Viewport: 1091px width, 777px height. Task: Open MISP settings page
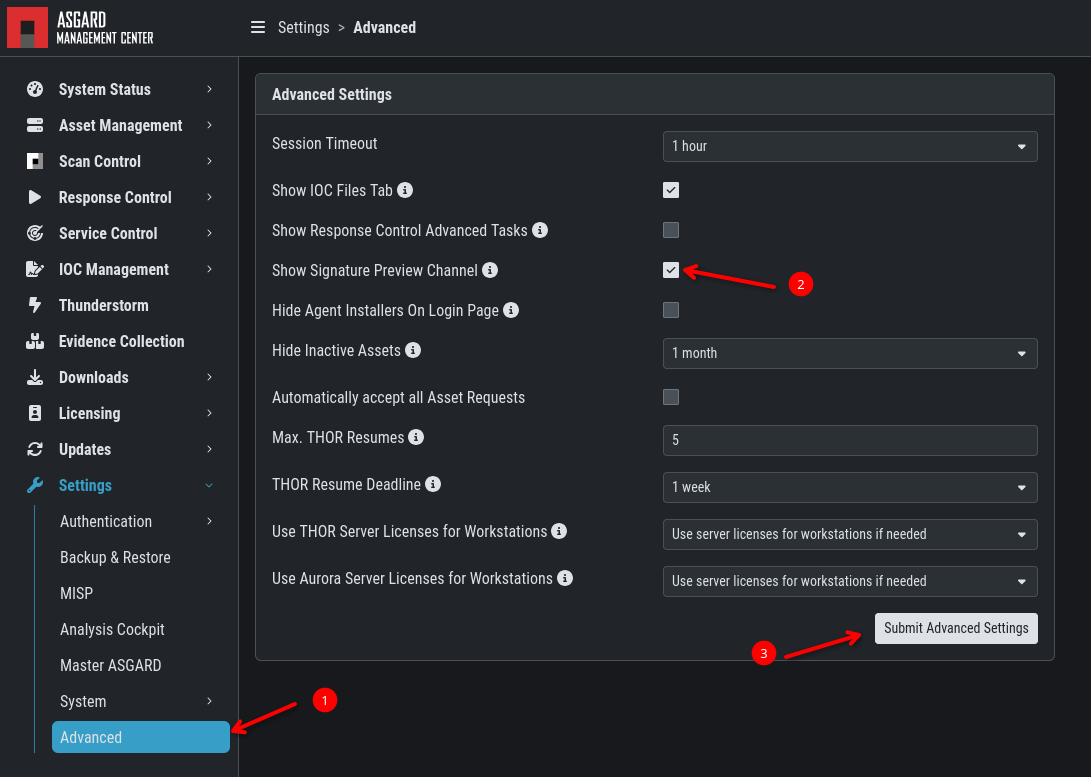pos(77,593)
